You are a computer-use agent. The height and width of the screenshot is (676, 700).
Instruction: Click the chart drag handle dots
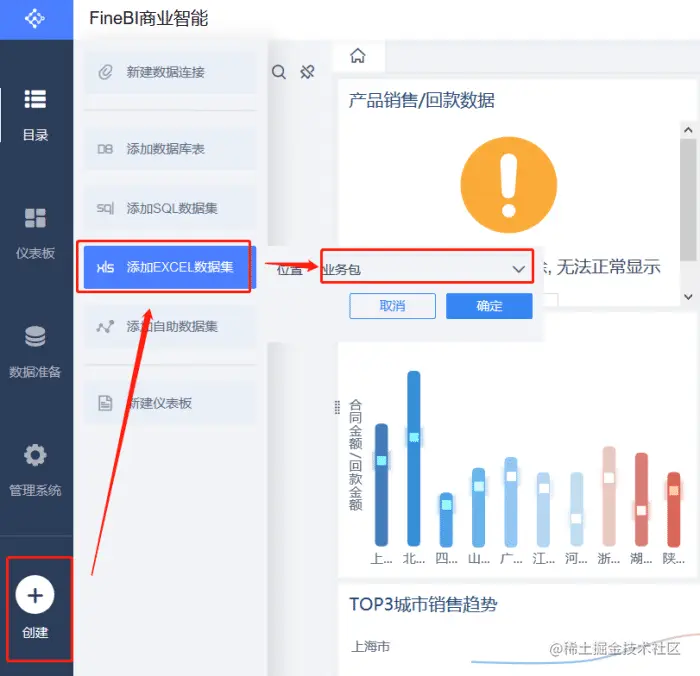[x=337, y=407]
